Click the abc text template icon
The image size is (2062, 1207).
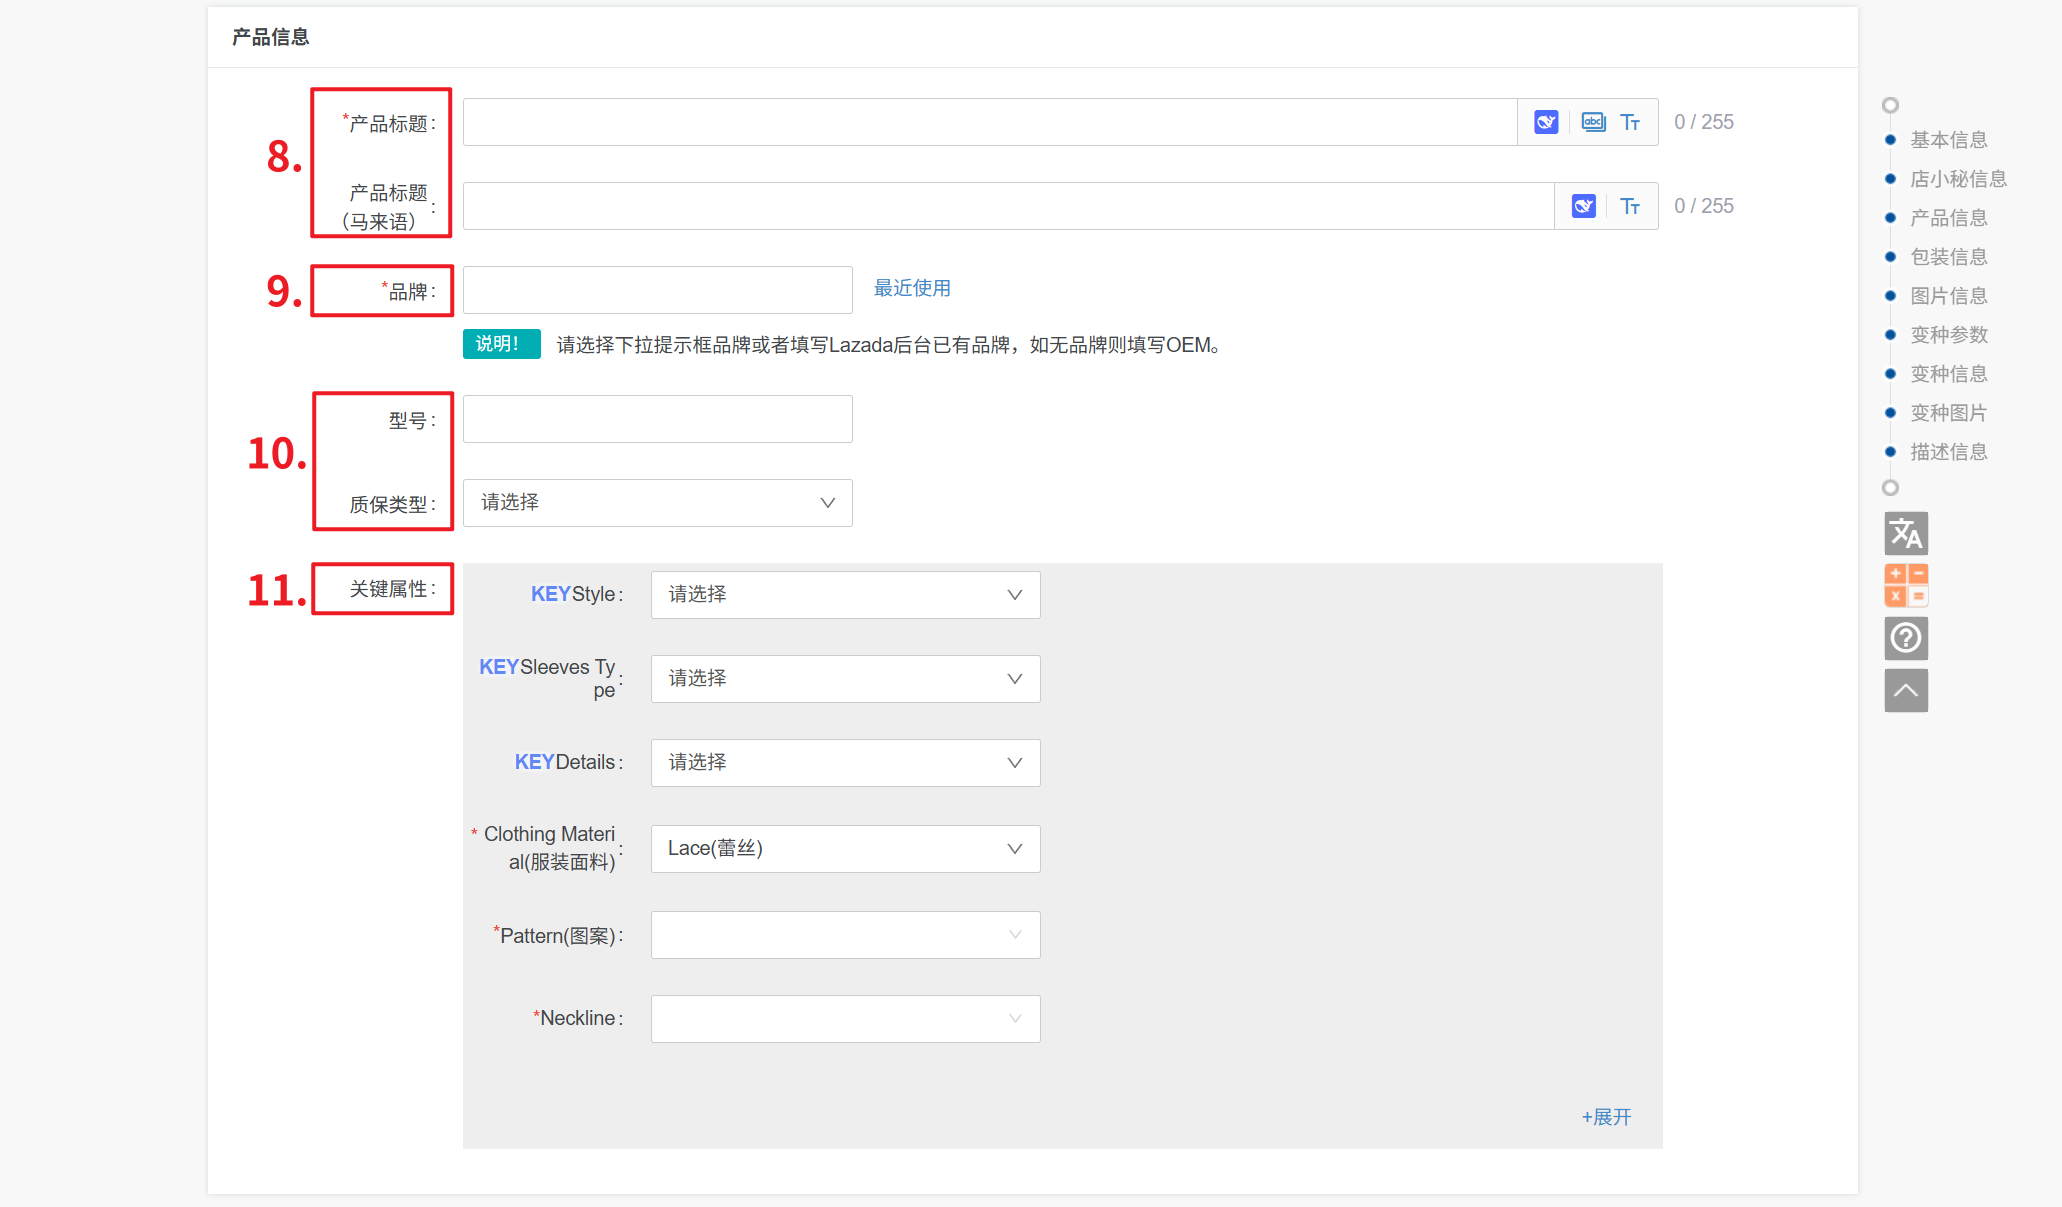(x=1593, y=122)
